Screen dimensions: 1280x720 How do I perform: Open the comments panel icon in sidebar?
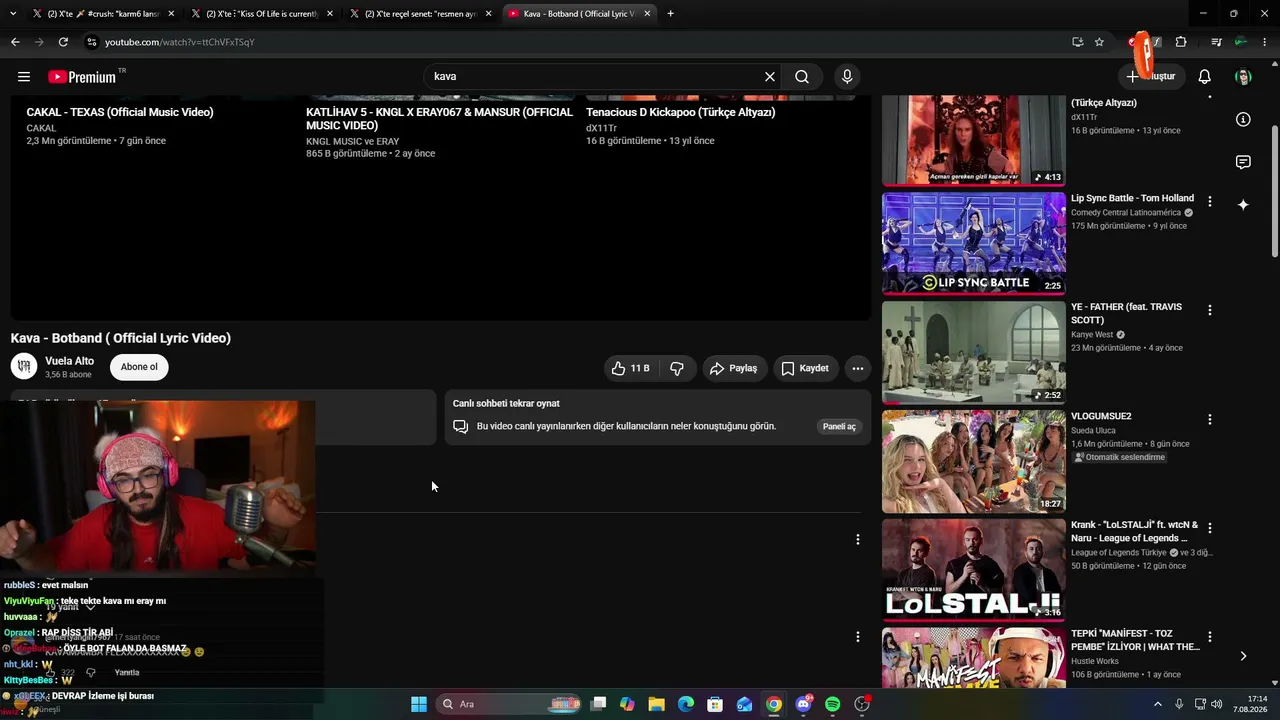(1243, 162)
